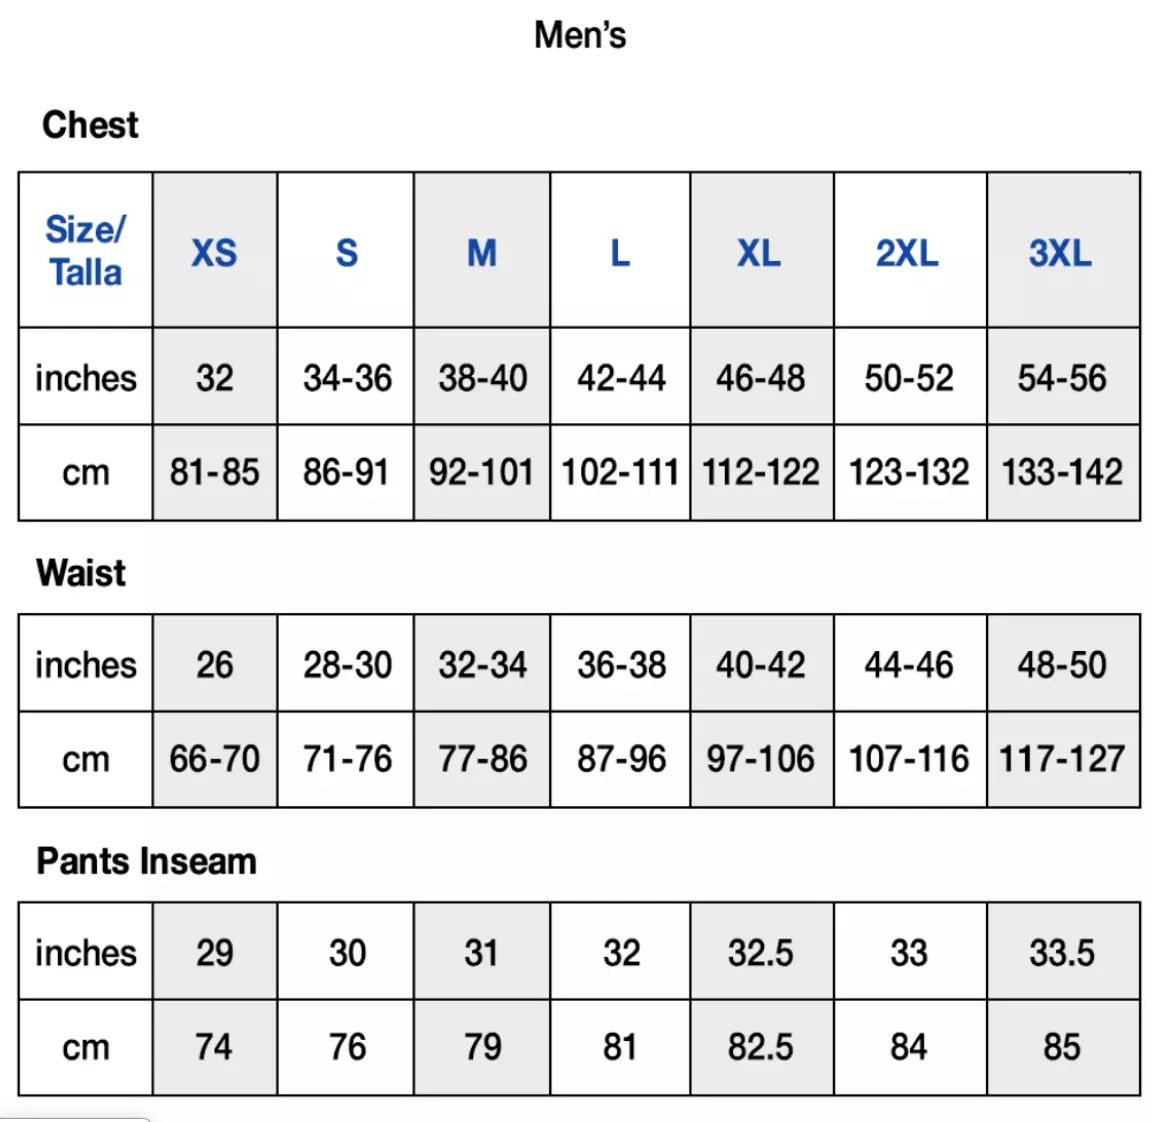Select the 3XL size header cell
1160x1122 pixels.
point(1062,250)
